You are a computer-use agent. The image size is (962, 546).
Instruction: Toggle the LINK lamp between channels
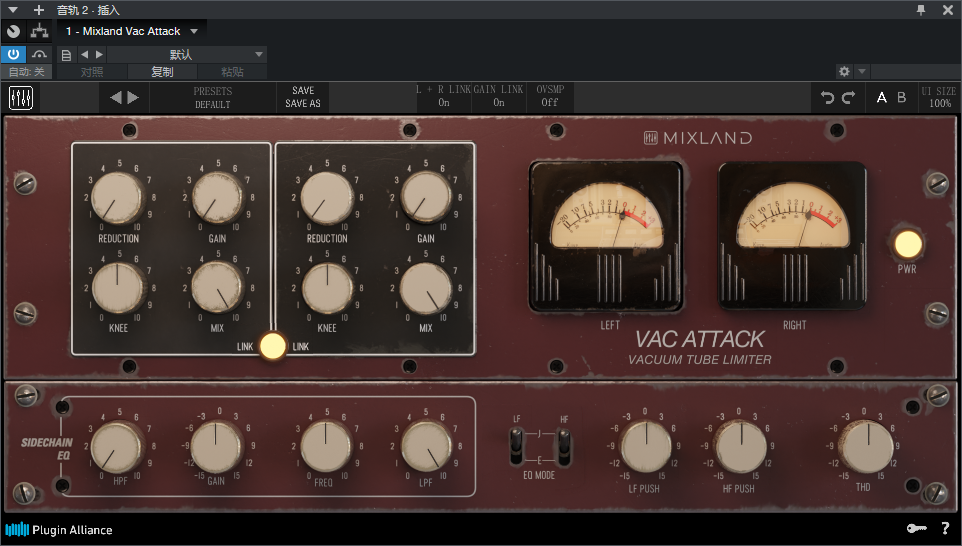[x=272, y=346]
